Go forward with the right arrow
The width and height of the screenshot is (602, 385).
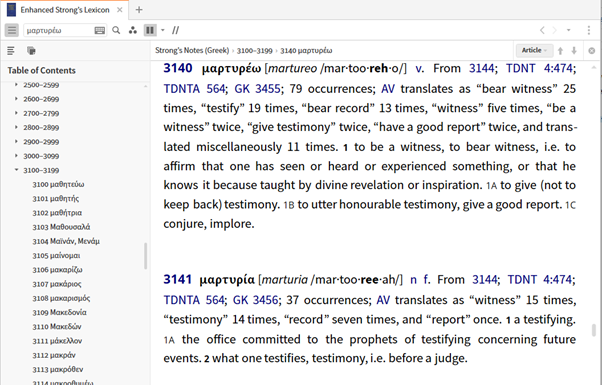coord(554,30)
